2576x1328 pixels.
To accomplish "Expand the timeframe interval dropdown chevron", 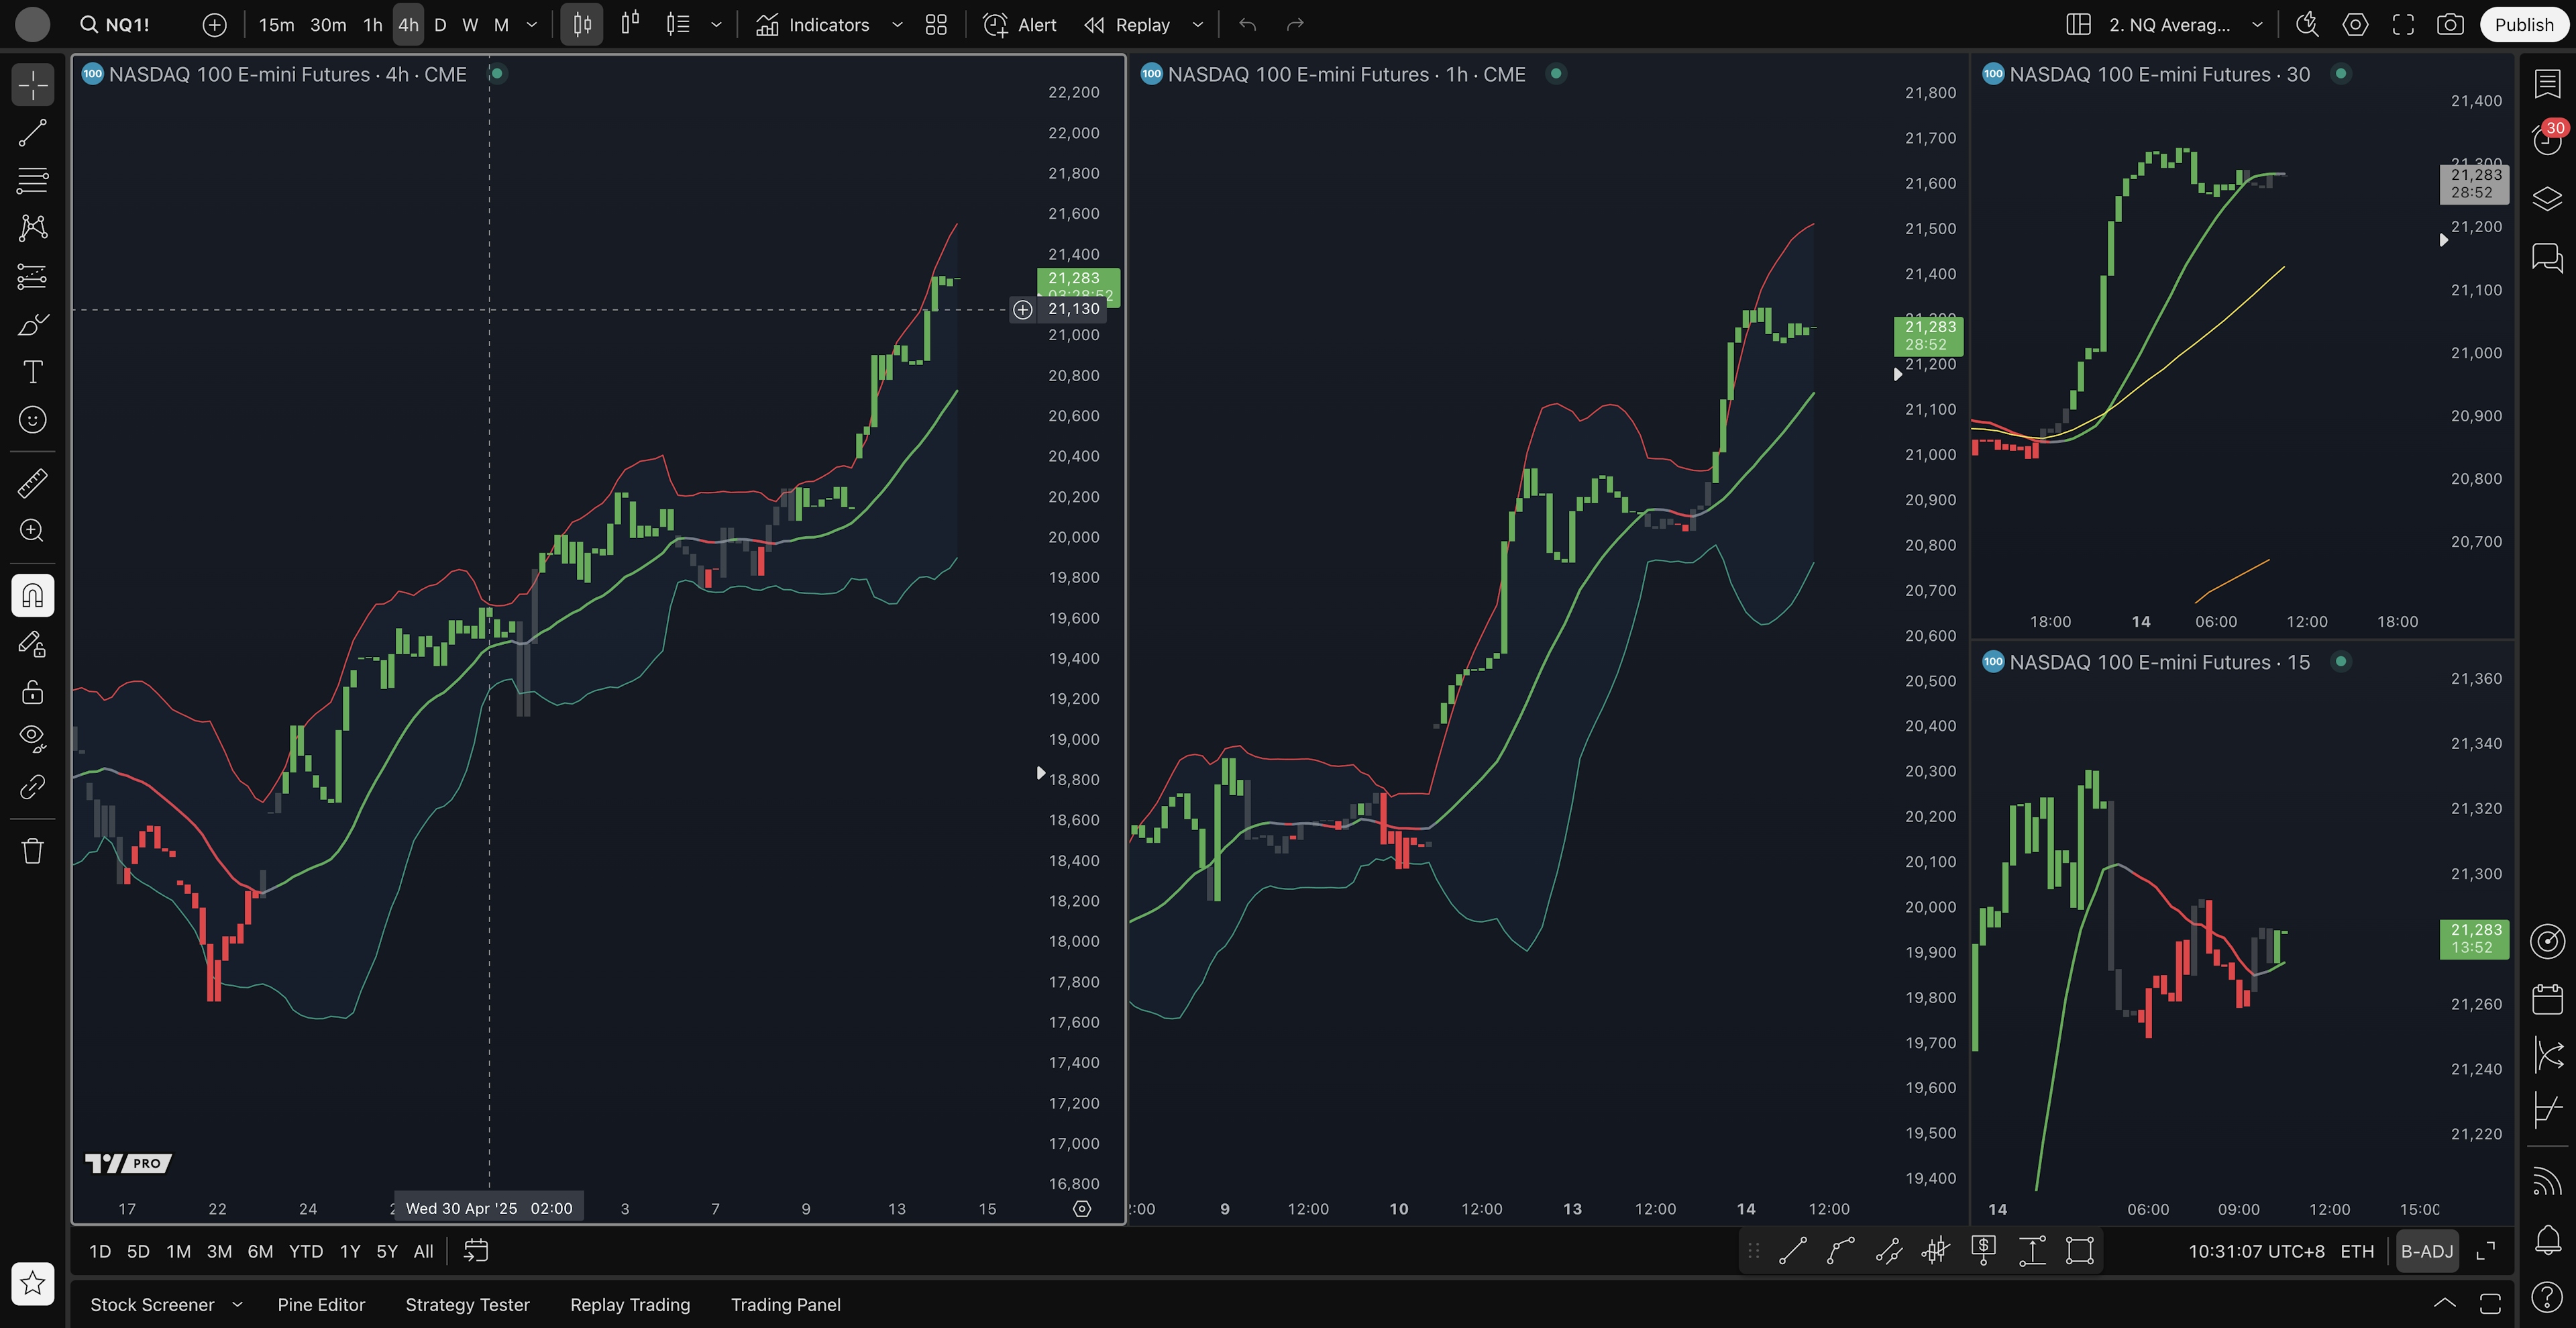I will click(532, 25).
